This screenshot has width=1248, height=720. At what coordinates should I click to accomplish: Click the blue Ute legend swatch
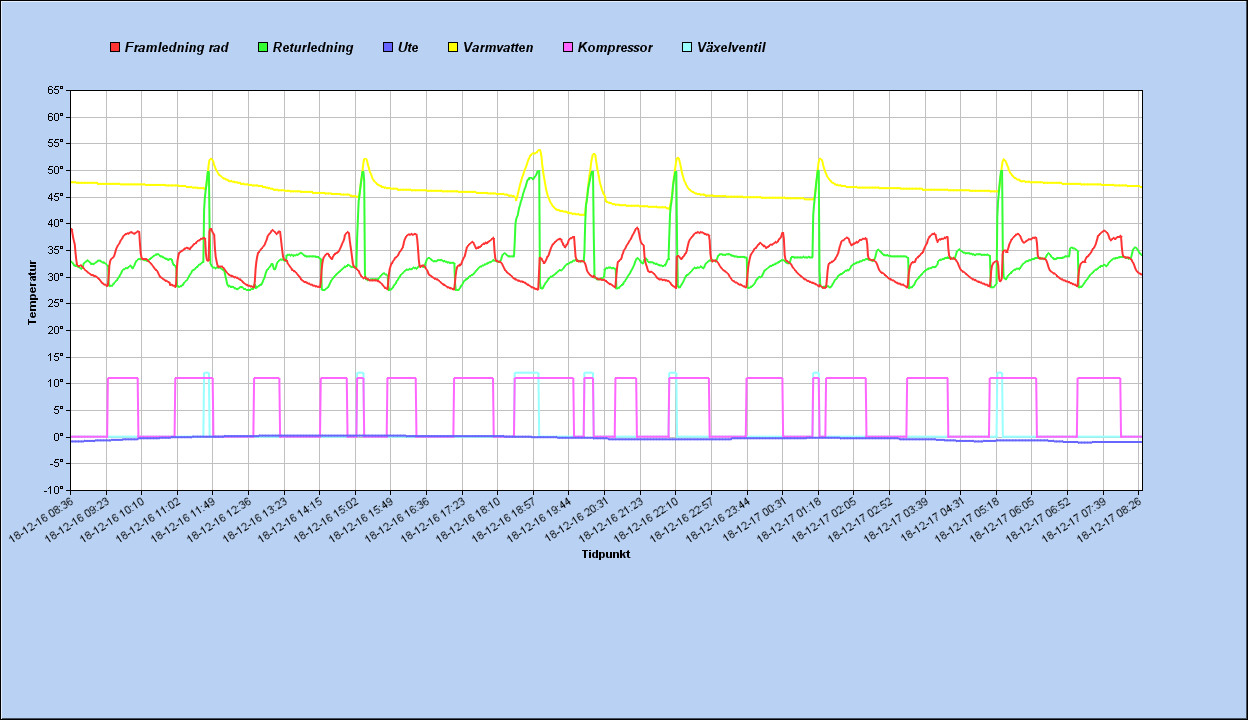tap(388, 48)
